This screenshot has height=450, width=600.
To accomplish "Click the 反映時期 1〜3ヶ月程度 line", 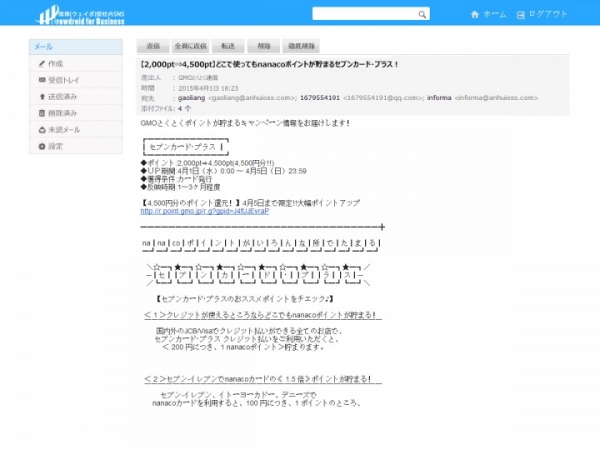I will tap(180, 187).
